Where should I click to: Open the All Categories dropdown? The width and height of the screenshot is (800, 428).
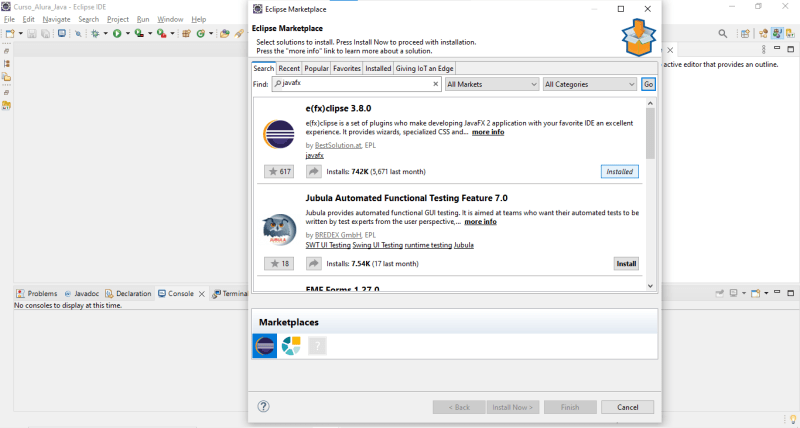[x=590, y=84]
